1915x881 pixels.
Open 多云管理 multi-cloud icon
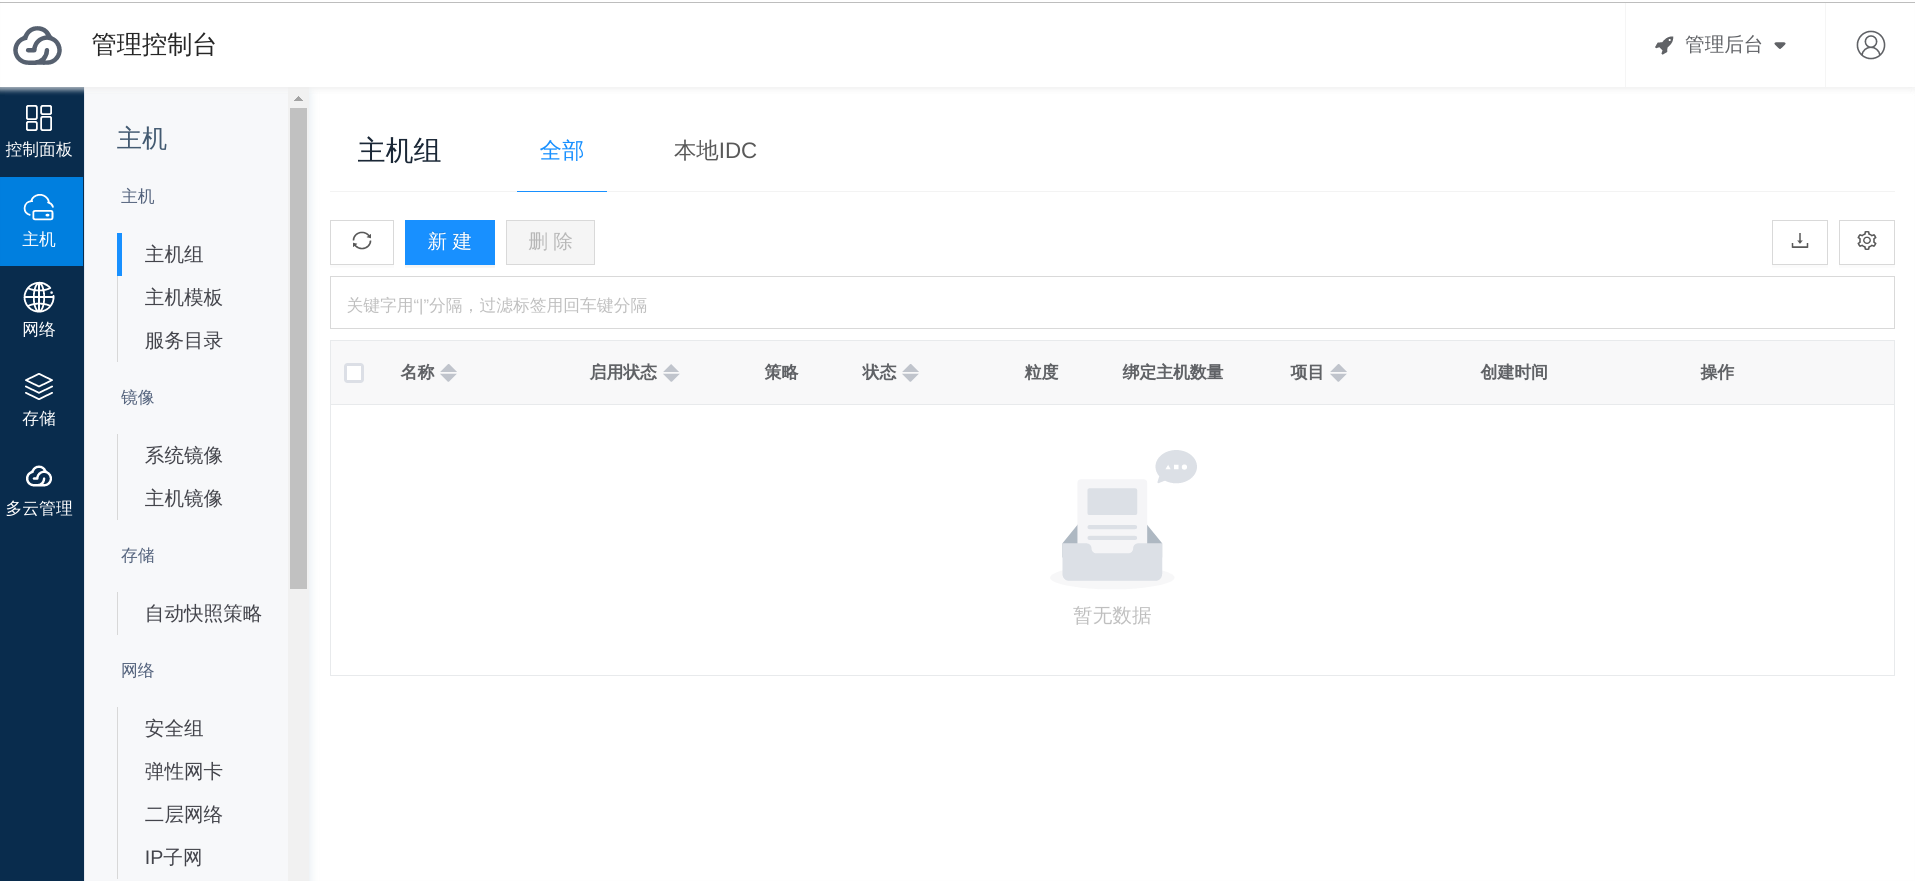pyautogui.click(x=39, y=477)
